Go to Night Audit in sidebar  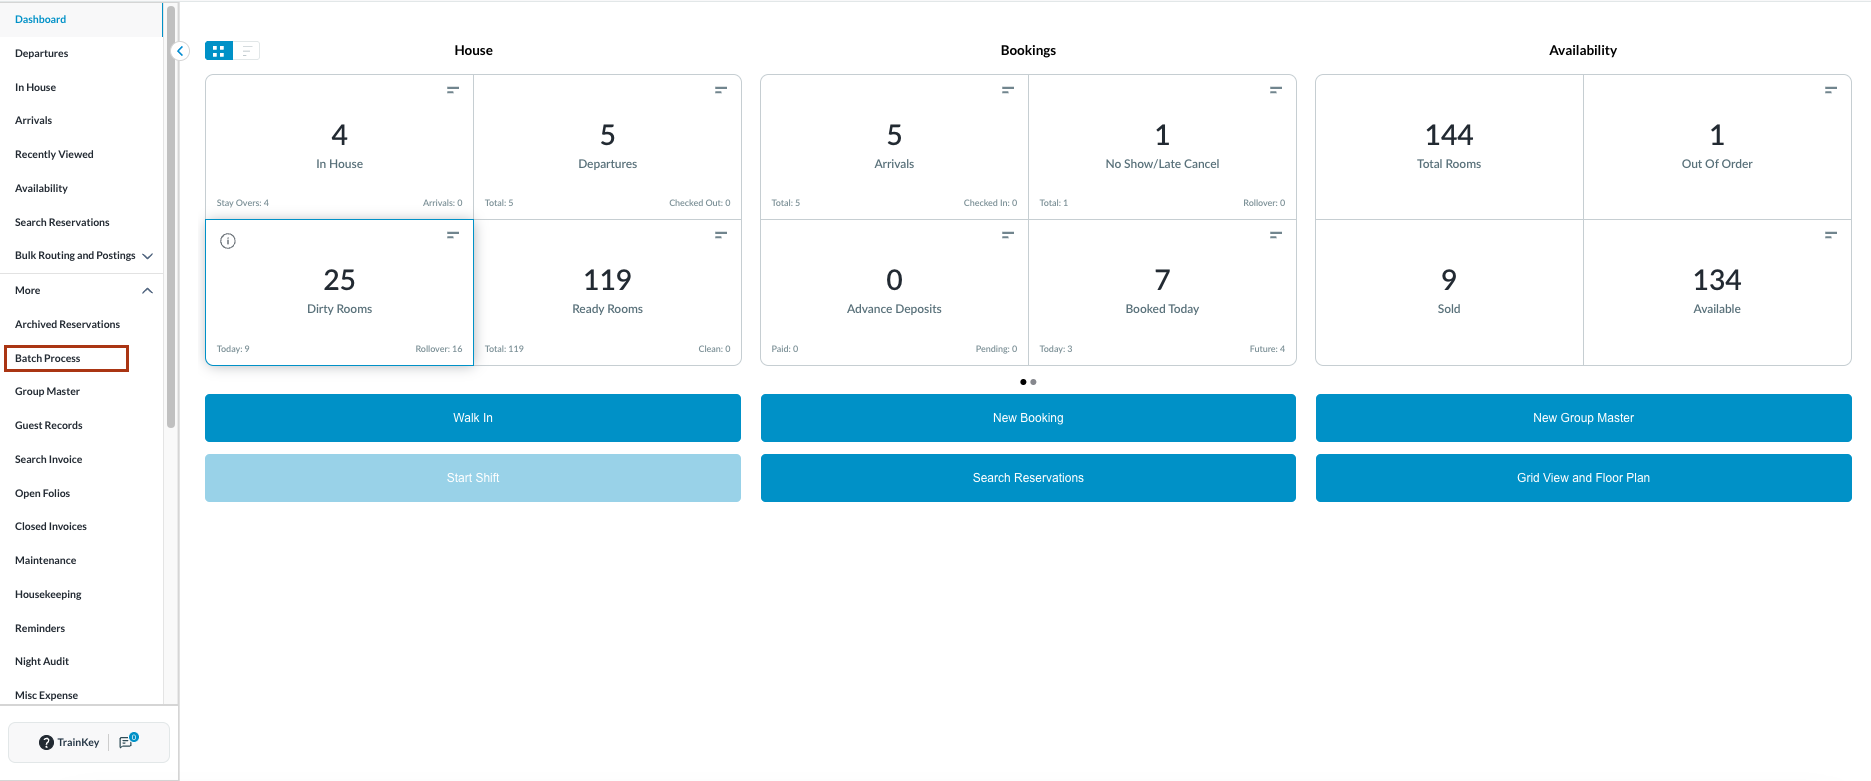pos(42,661)
